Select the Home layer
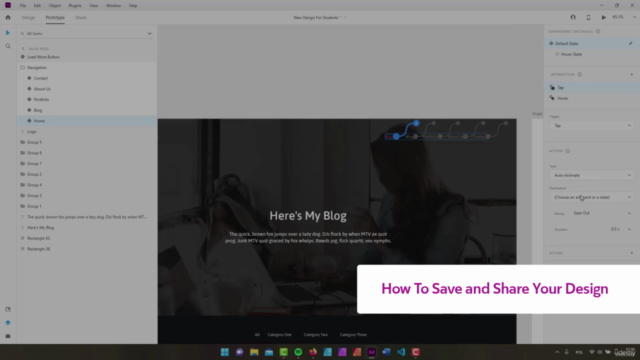The image size is (640, 360). [87, 121]
